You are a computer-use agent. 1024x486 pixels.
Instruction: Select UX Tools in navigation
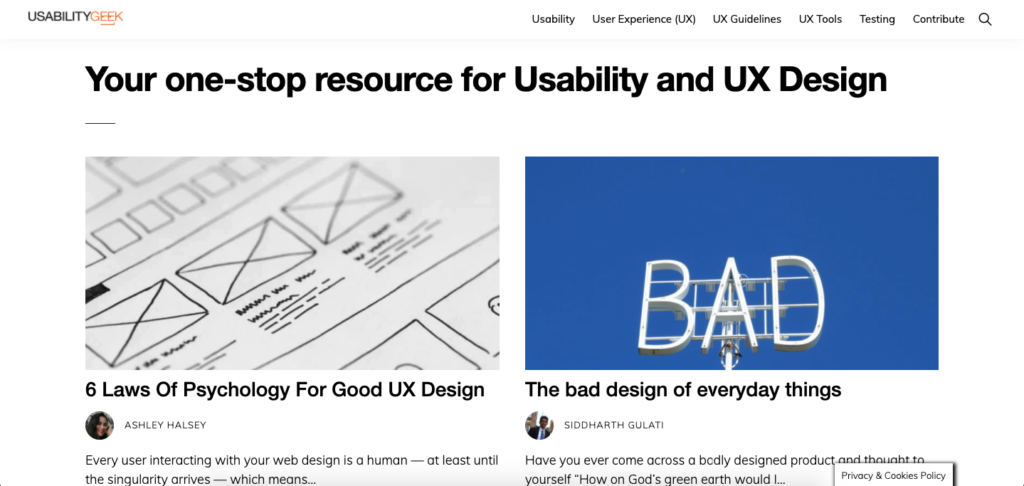click(820, 20)
